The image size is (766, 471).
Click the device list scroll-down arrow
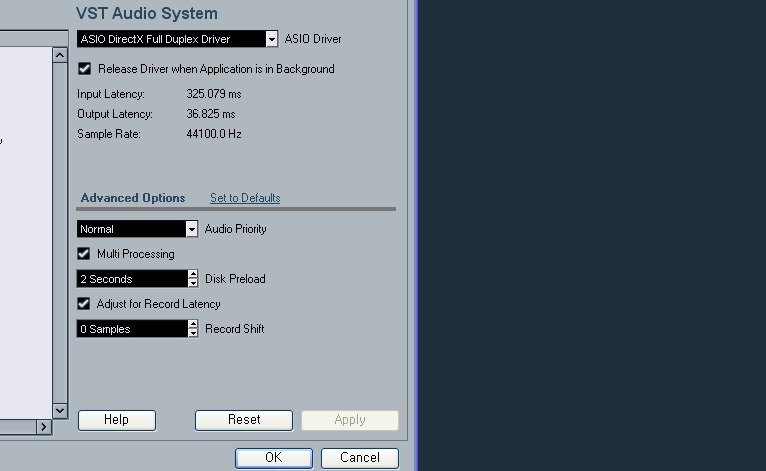(x=60, y=410)
